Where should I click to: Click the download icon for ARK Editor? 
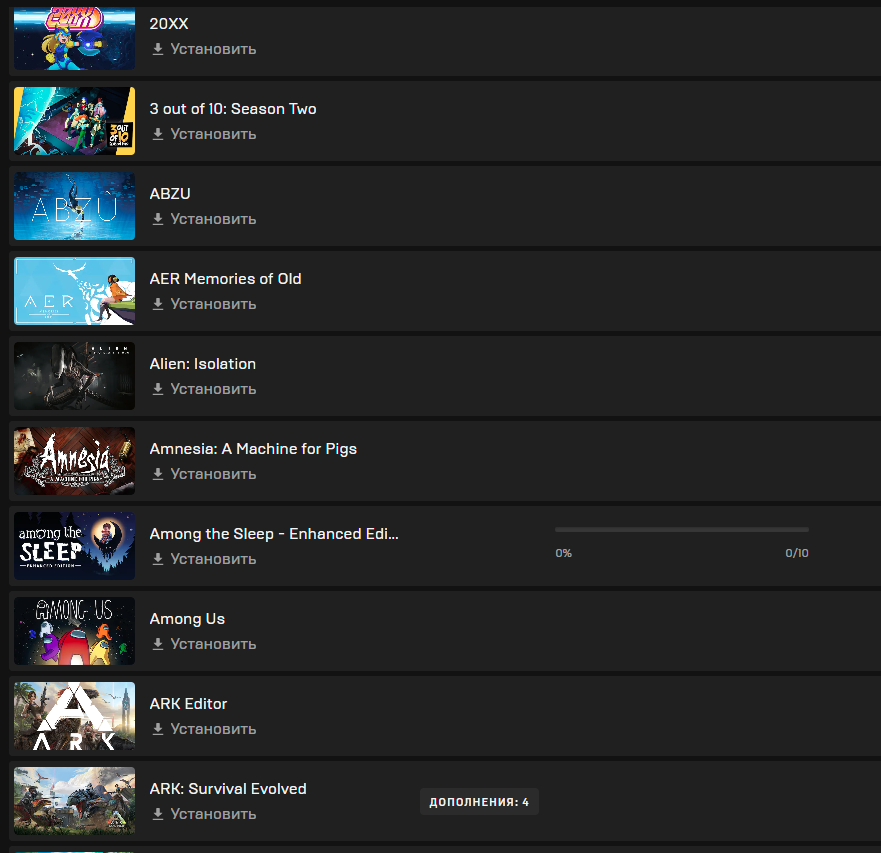coord(158,729)
